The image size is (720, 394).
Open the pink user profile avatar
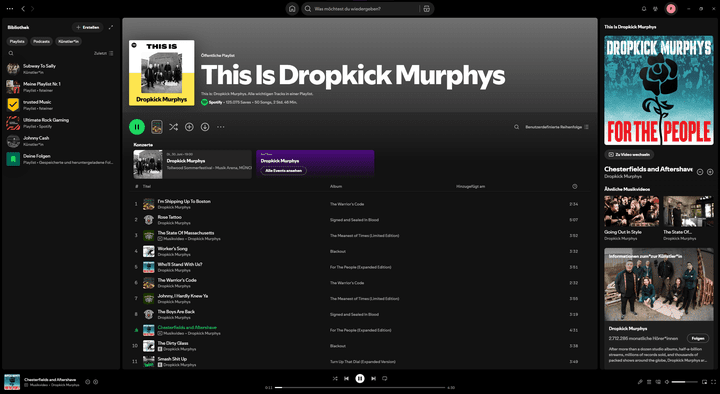[x=671, y=9]
